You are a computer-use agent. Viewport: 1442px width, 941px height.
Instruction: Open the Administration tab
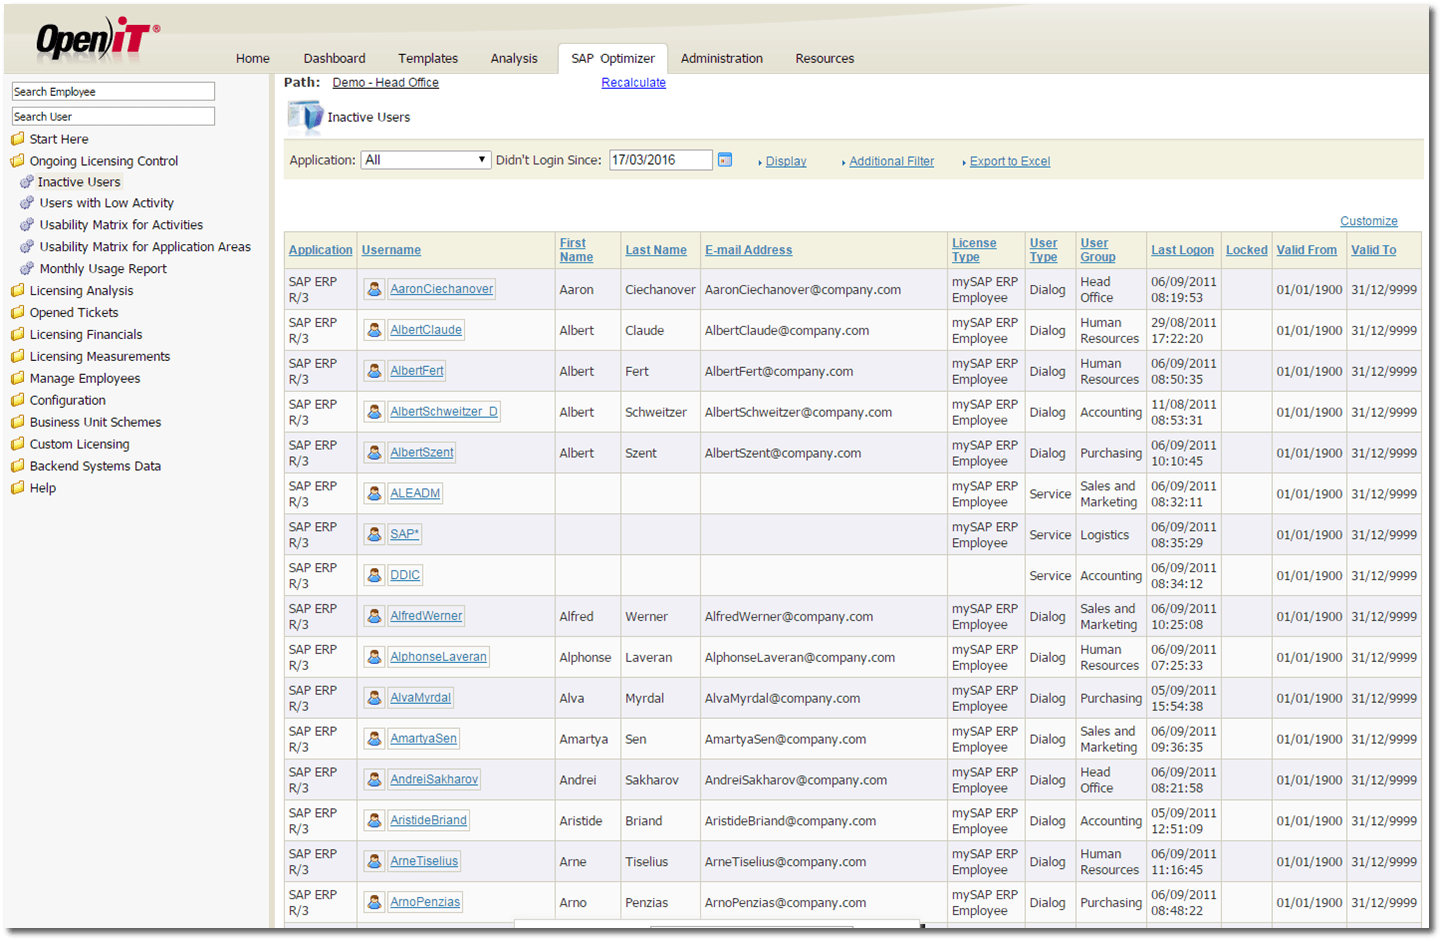point(722,59)
